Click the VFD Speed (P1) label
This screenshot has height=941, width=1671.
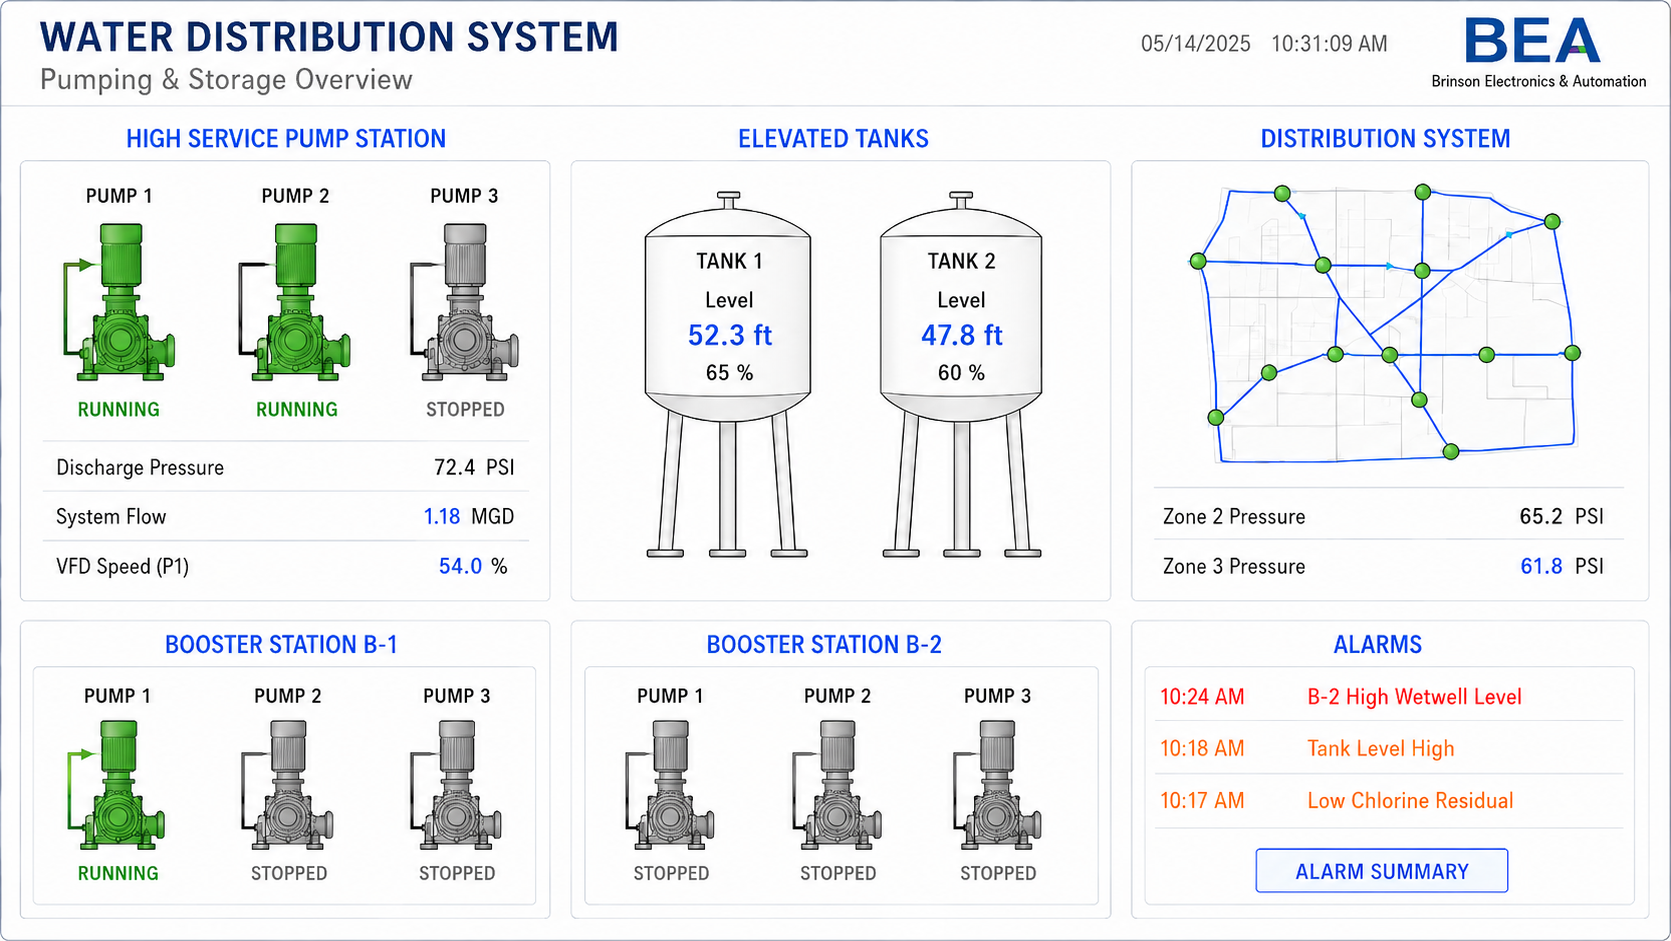pyautogui.click(x=122, y=567)
